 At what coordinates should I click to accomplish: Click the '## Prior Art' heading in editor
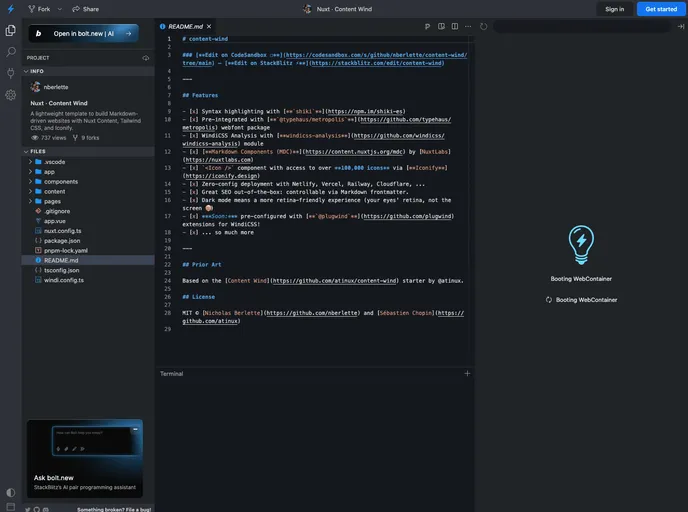click(x=202, y=265)
